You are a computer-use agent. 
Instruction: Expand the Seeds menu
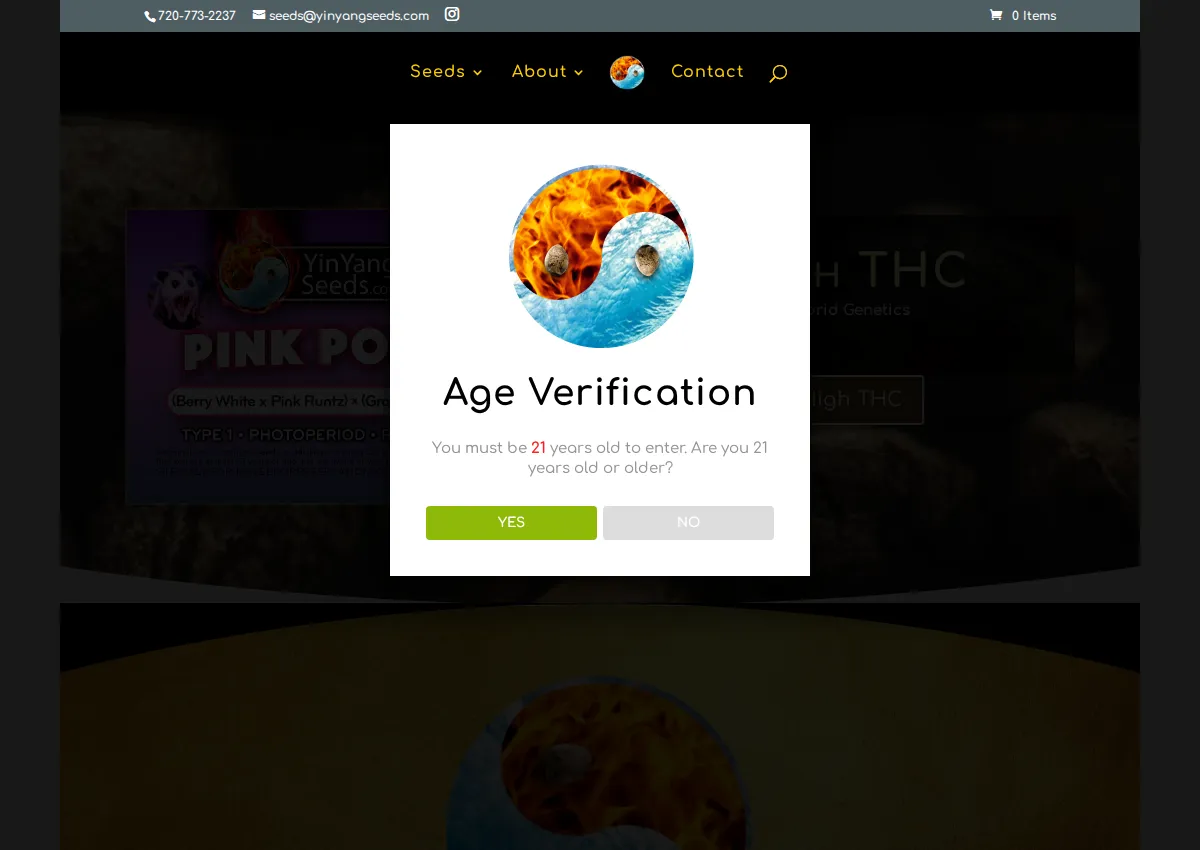pyautogui.click(x=446, y=72)
